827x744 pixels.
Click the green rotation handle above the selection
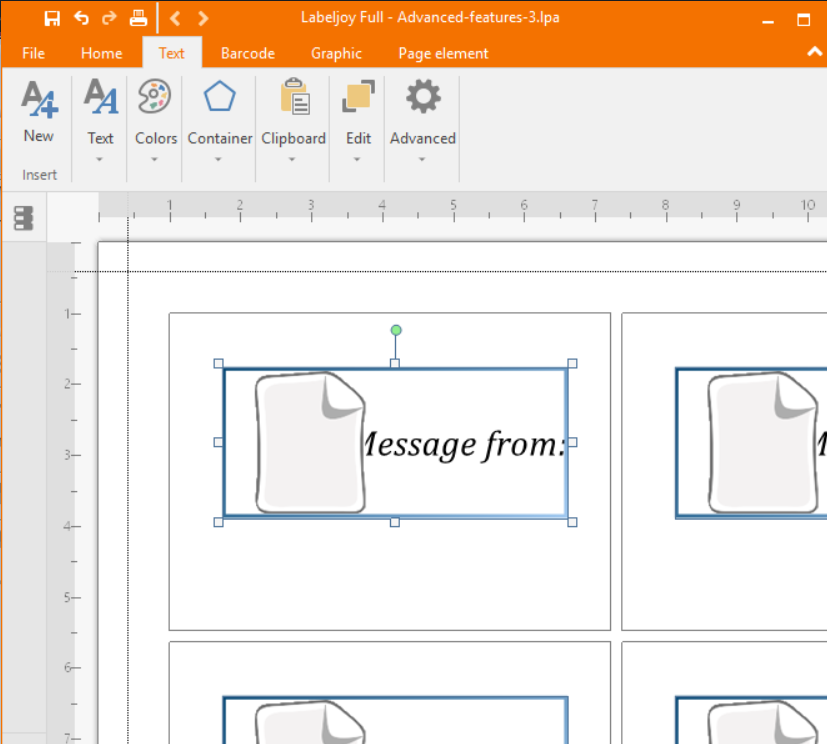[396, 330]
